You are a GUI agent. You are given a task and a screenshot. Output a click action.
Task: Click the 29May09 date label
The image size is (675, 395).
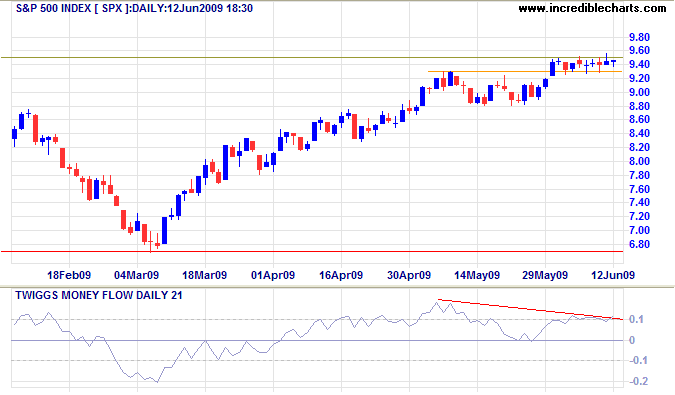[545, 275]
